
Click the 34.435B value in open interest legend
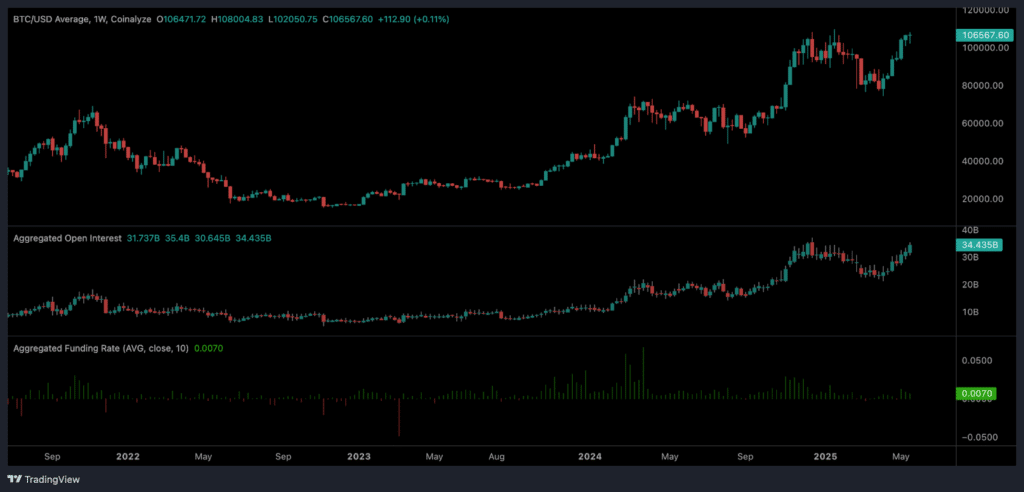pos(253,238)
